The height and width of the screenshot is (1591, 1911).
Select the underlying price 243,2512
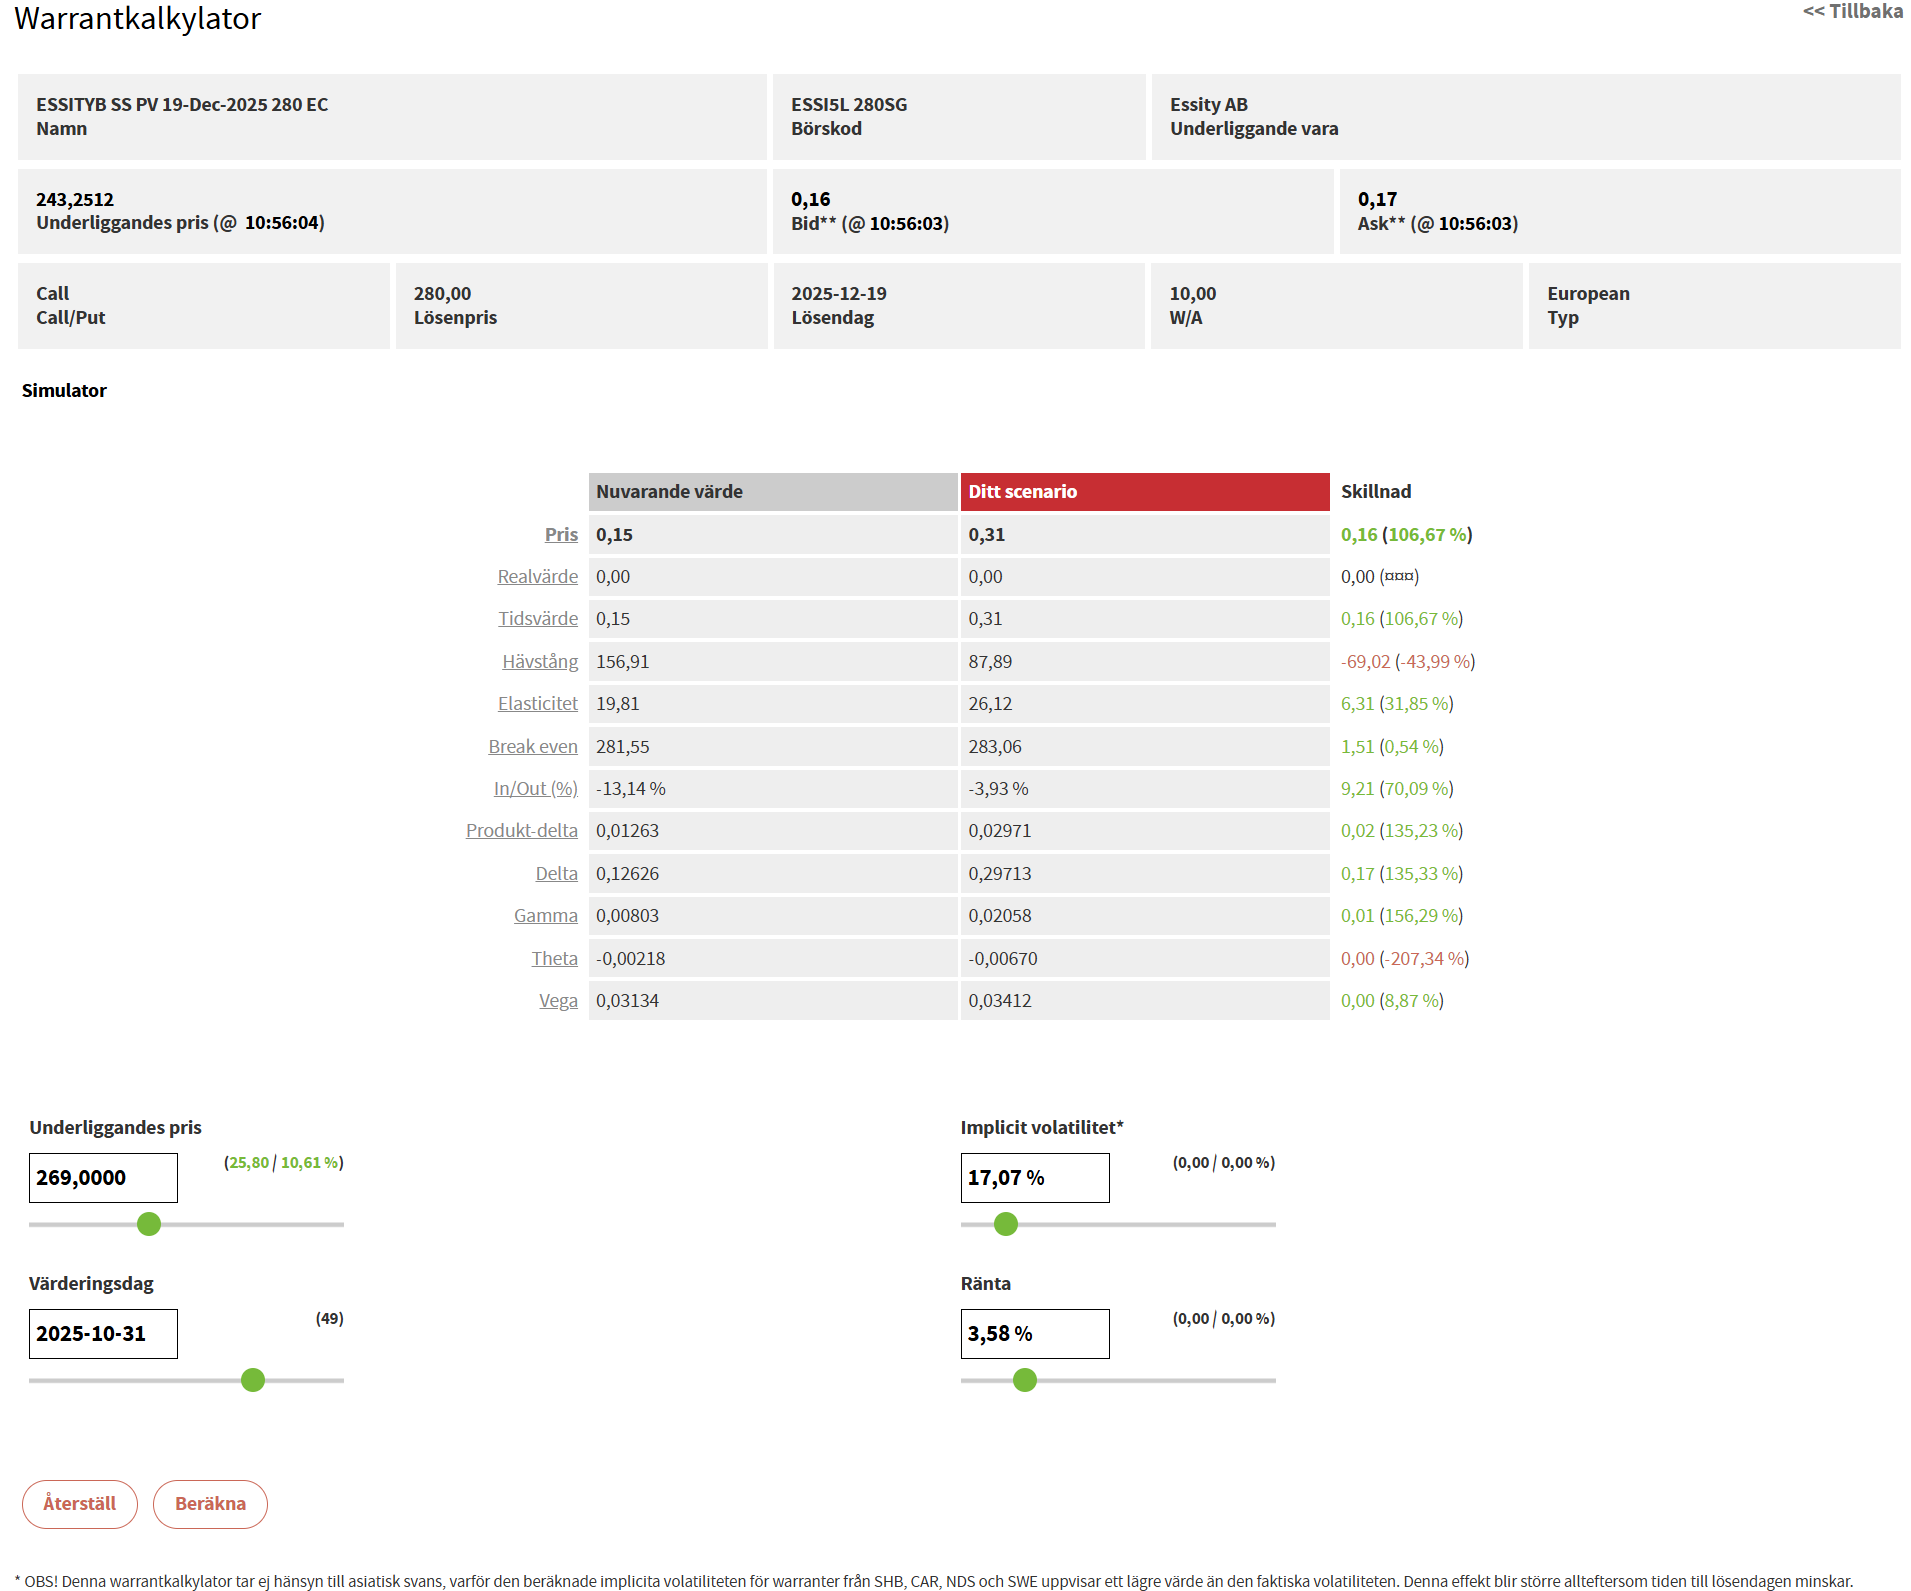point(75,199)
